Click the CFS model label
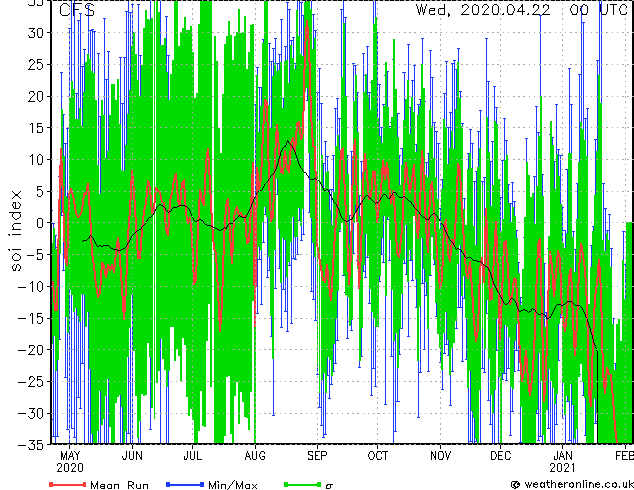634x490 pixels. 77,10
